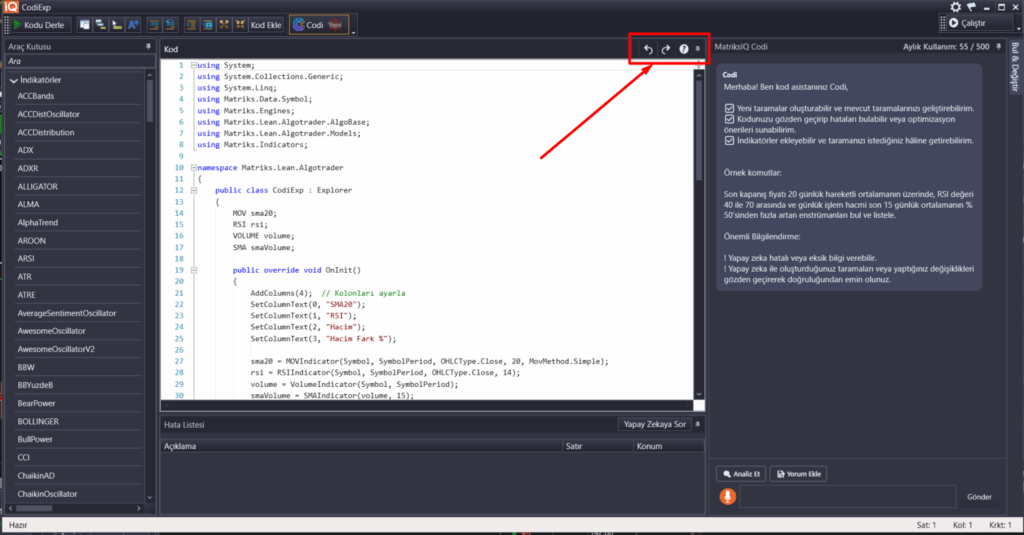Toggle first checkbox about Yeni taramalar
This screenshot has width=1024, height=535.
[x=728, y=108]
